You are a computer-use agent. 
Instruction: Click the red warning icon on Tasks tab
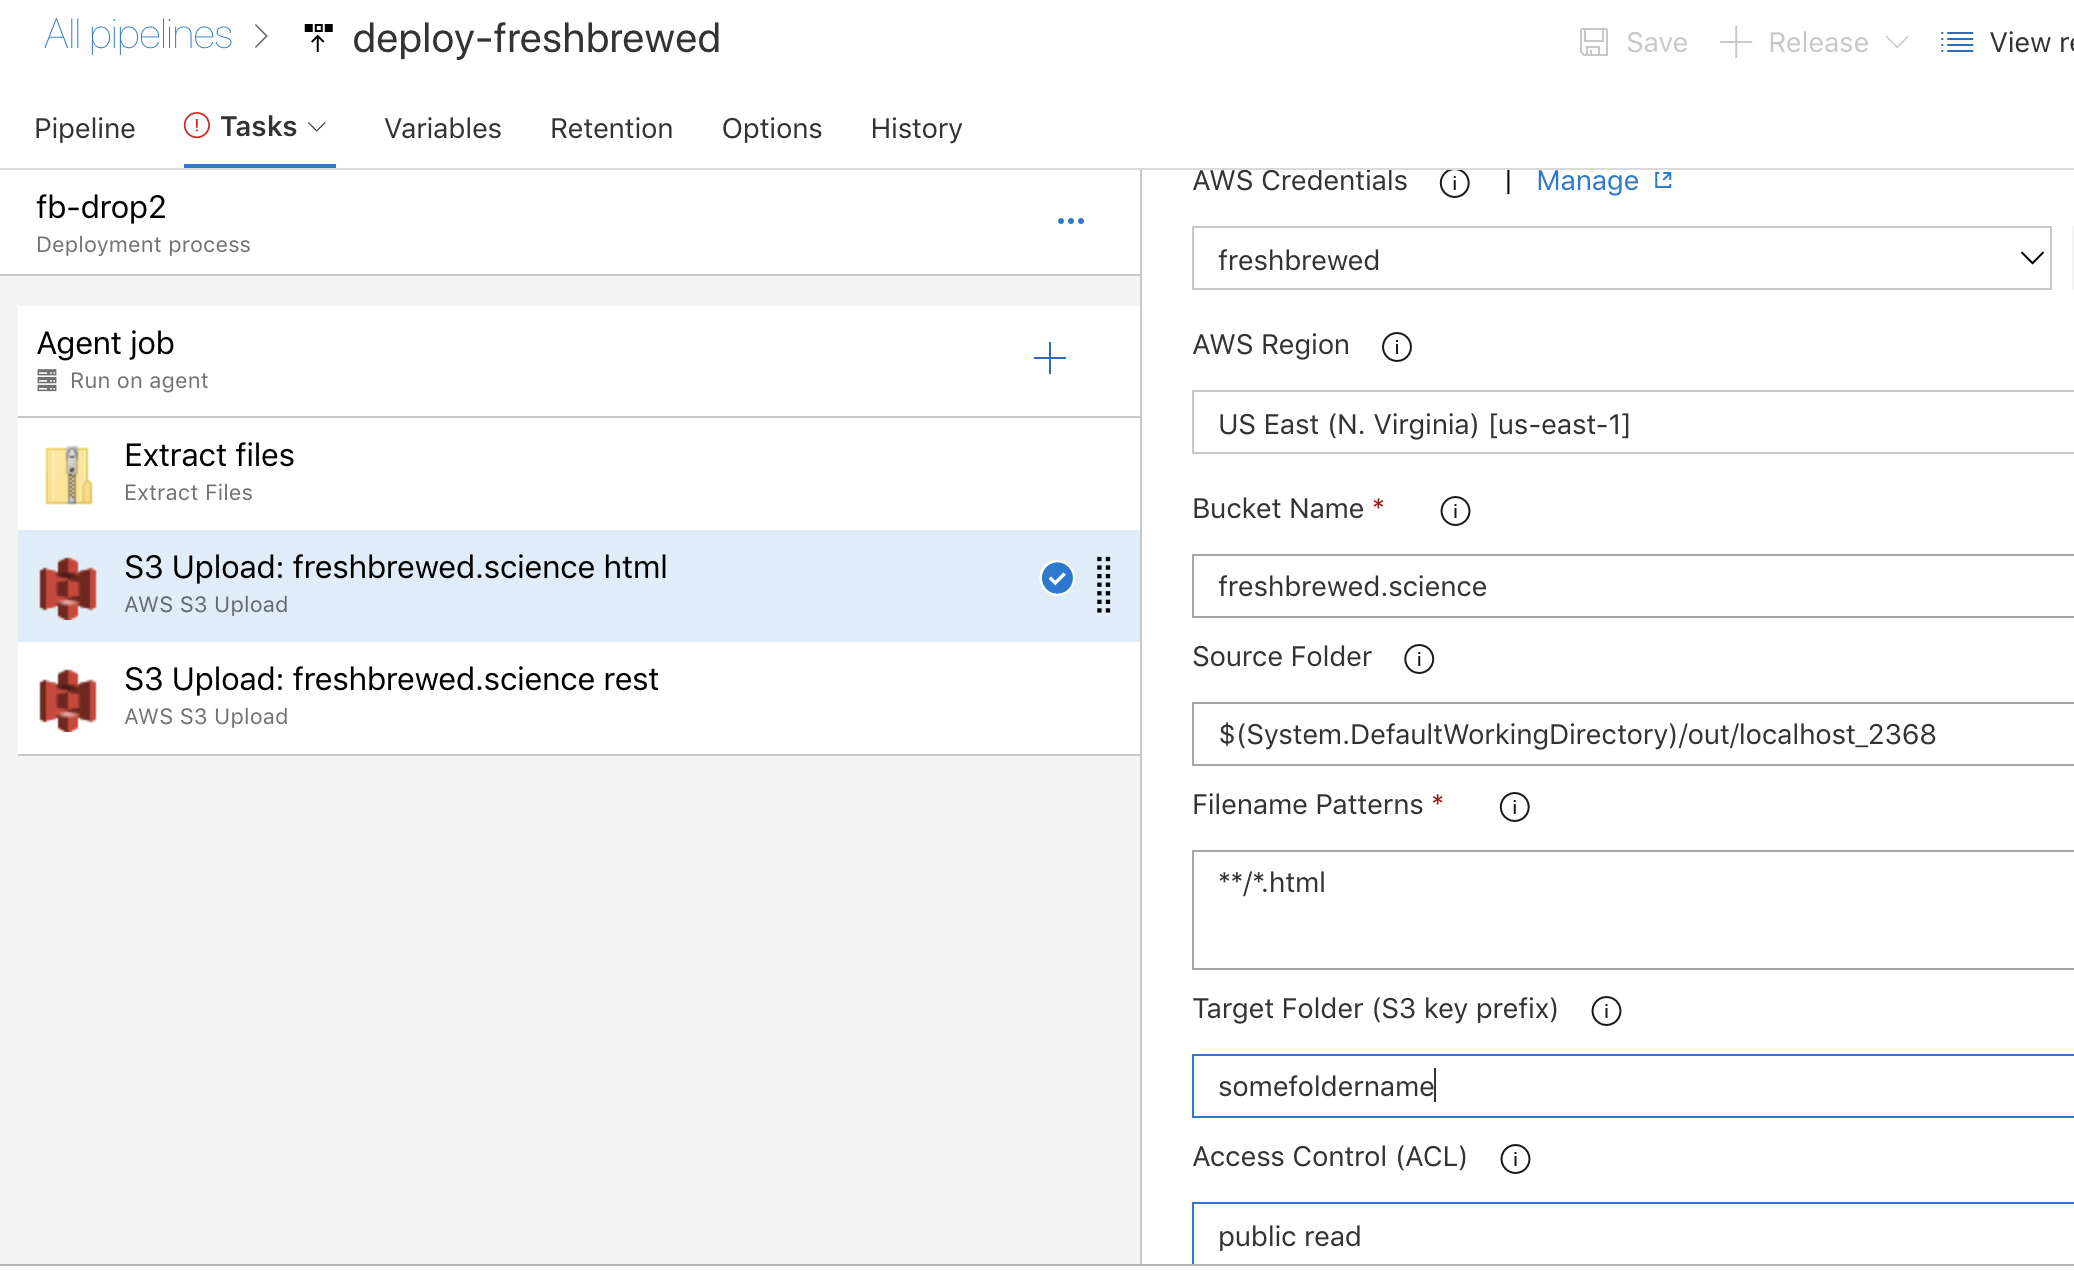point(197,126)
